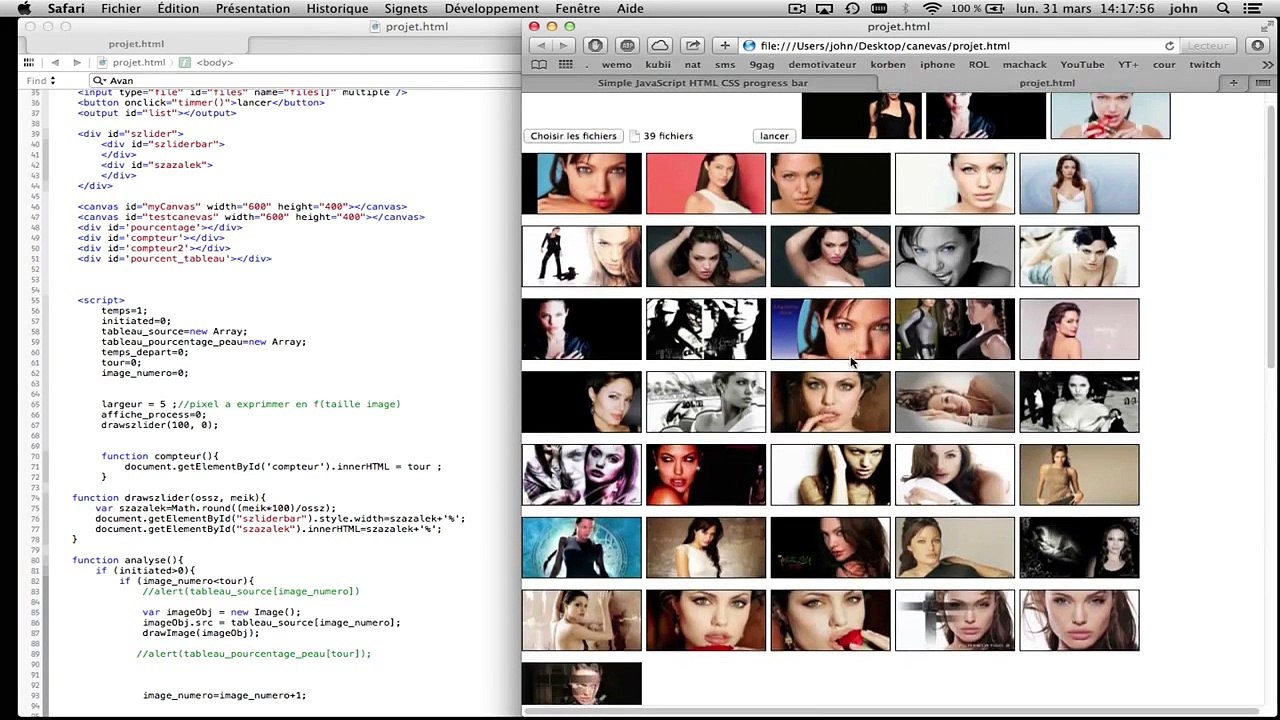This screenshot has width=1280, height=720.
Task: Switch to Simple JavaScript HTML CSS progress bar tab
Action: 703,83
